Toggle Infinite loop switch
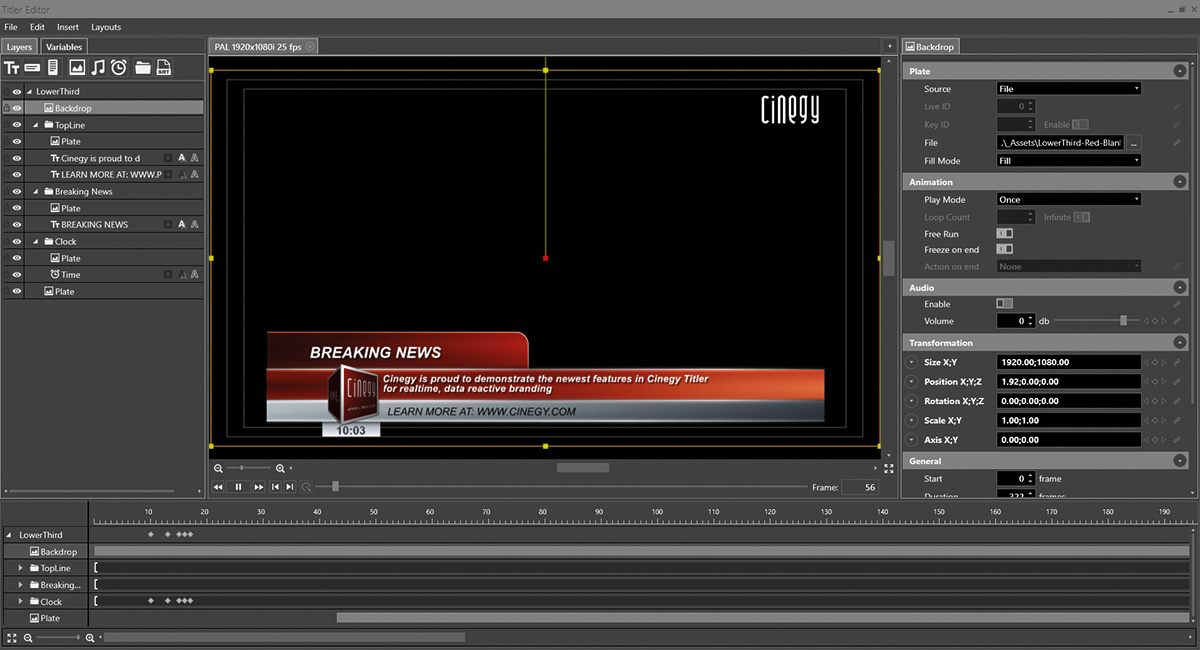Screen dimensions: 1200x650 (x=1081, y=217)
